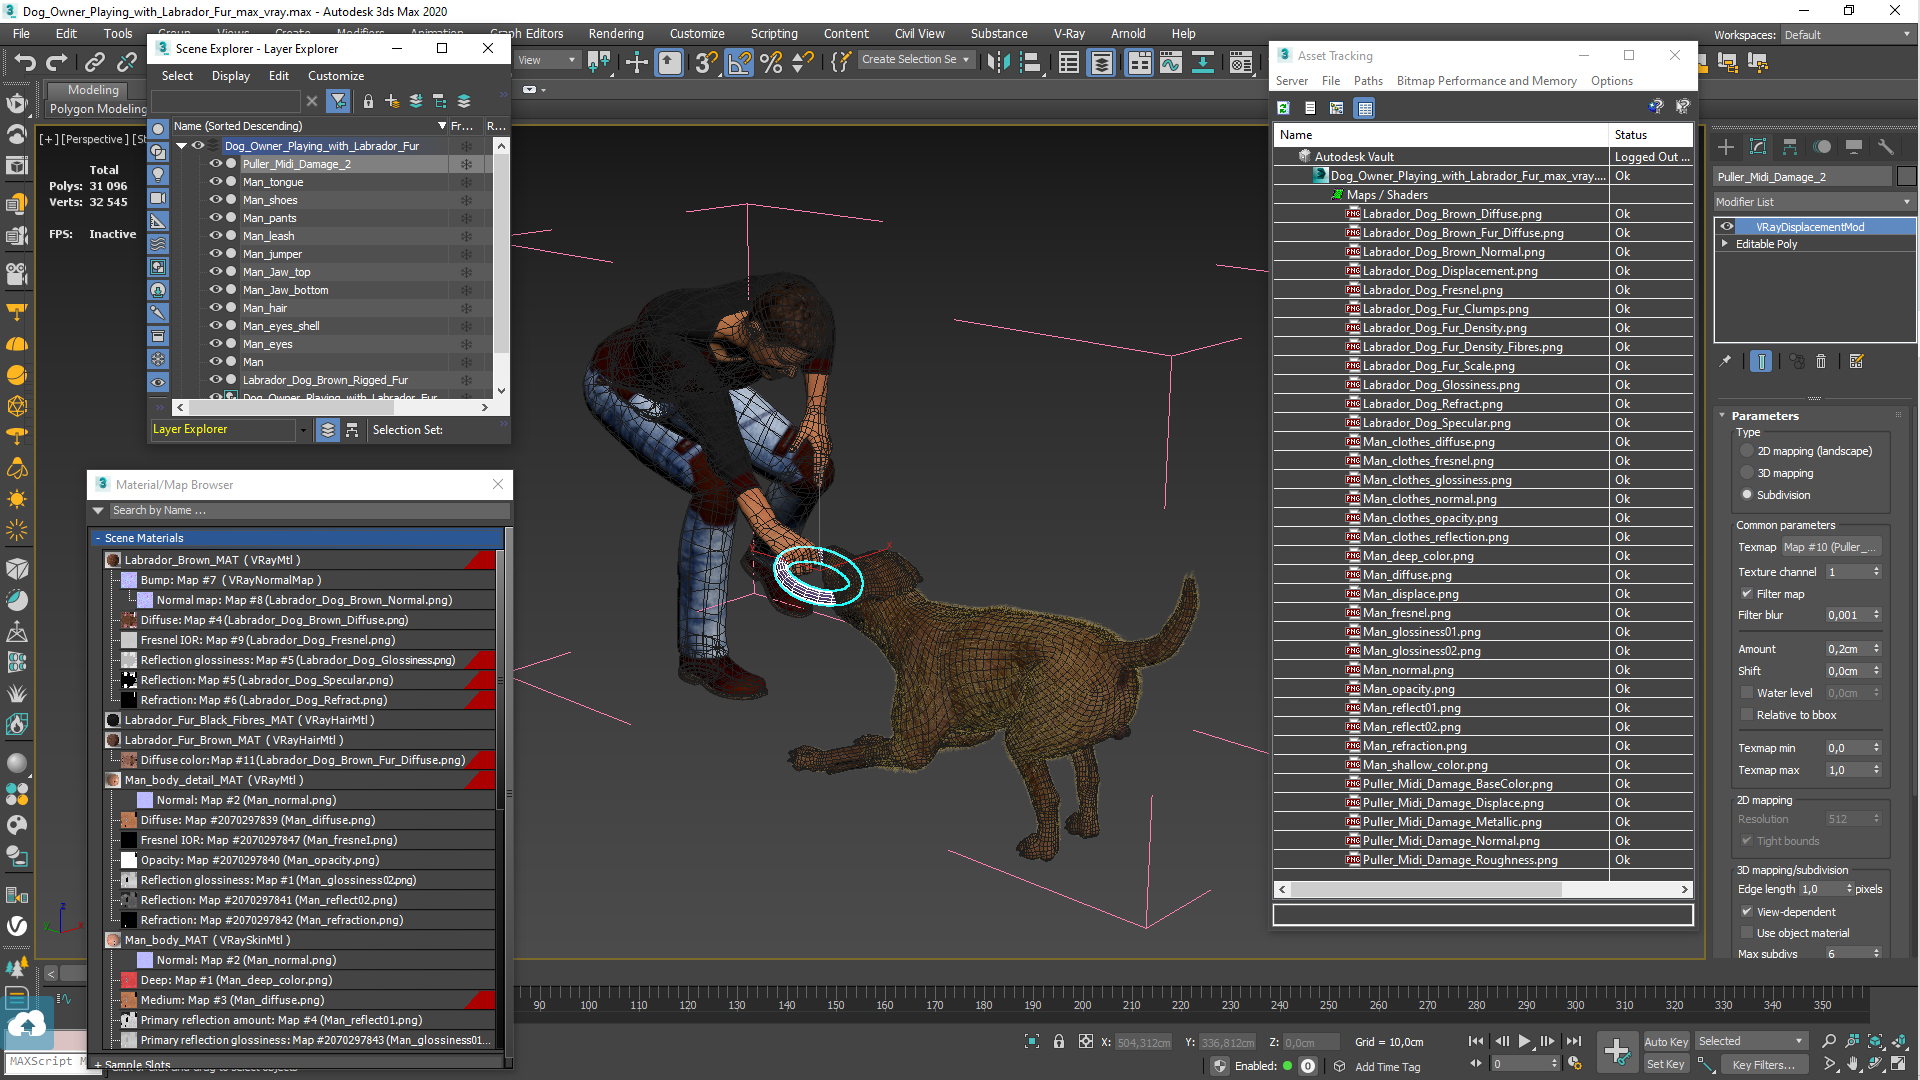Viewport: 1920px width, 1080px height.
Task: Click the Maximize Viewport toggle icon
Action: 1899,1064
